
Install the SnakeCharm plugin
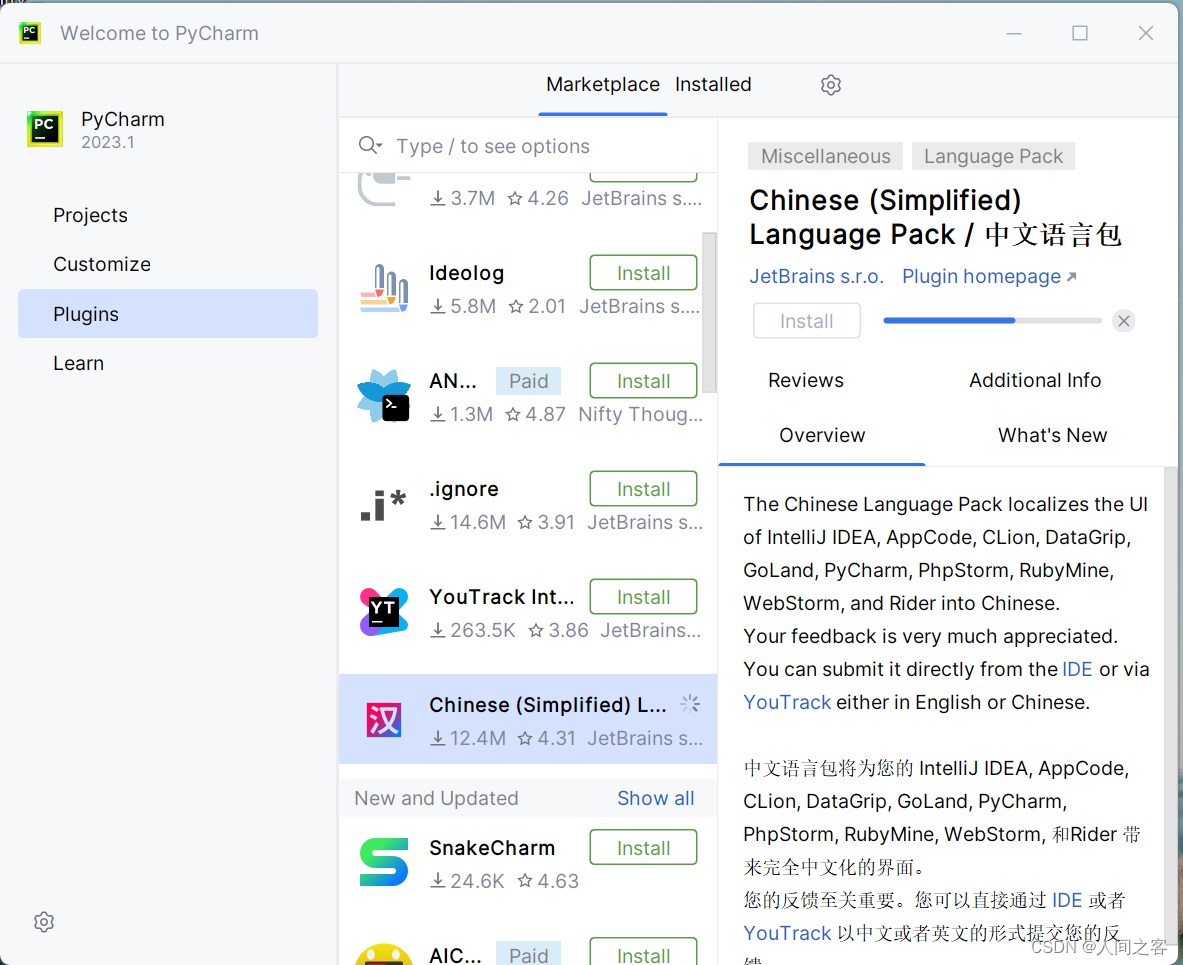point(643,848)
